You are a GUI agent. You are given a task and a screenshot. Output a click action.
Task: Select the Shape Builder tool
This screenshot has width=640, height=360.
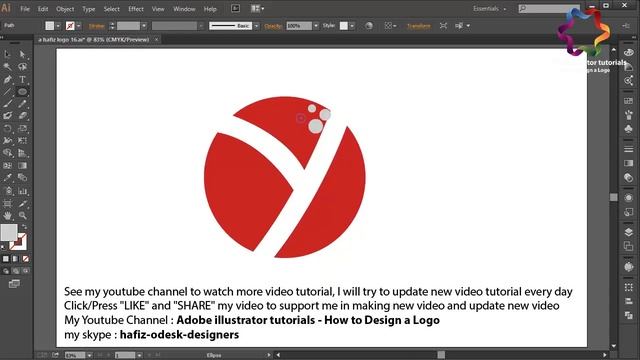point(7,153)
